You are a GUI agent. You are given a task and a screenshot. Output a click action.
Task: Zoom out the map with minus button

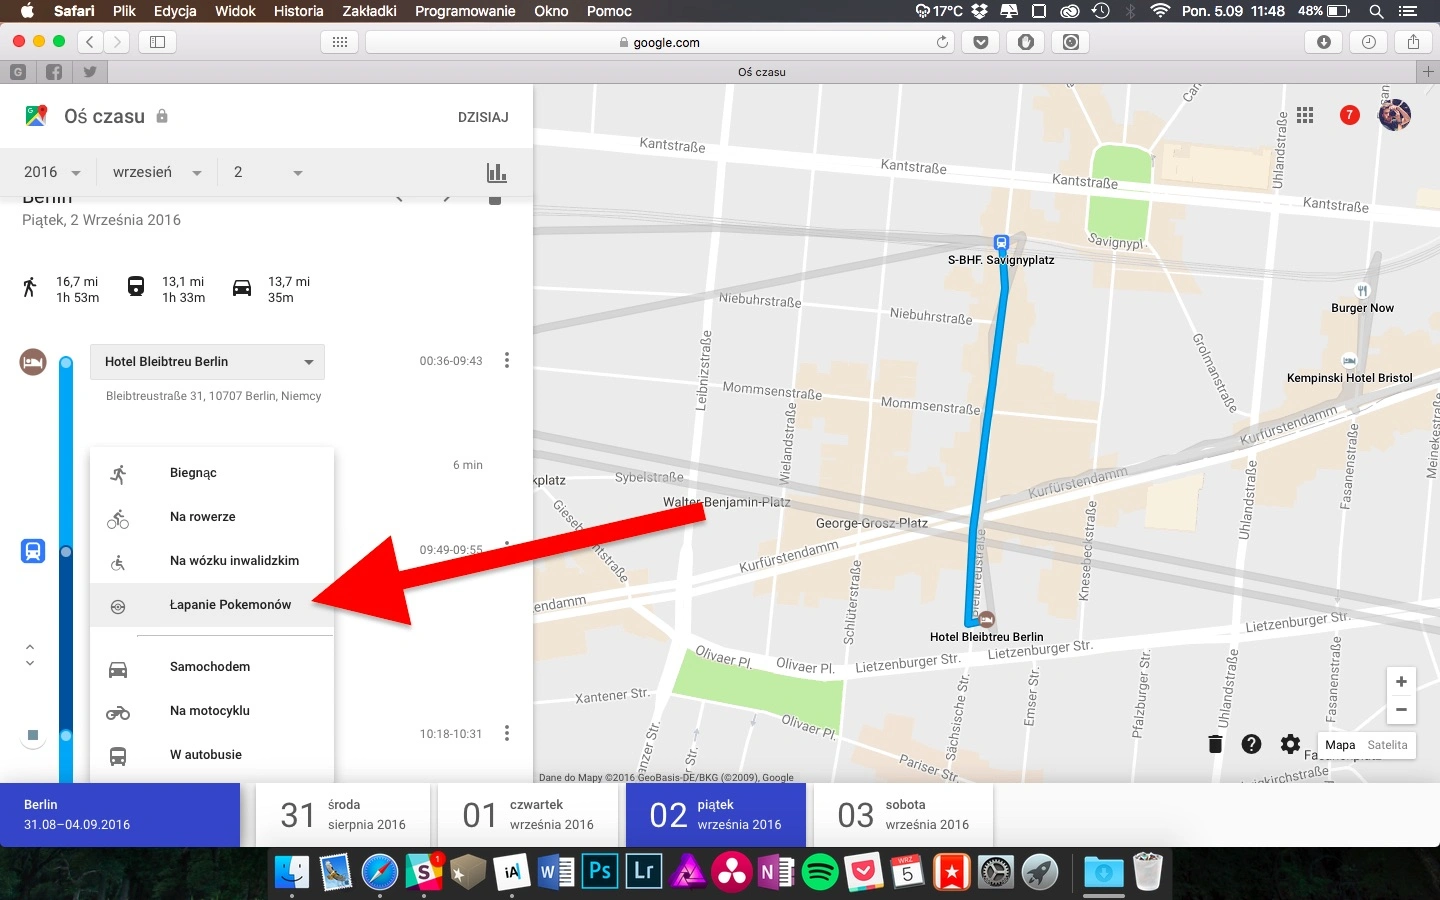[1401, 709]
